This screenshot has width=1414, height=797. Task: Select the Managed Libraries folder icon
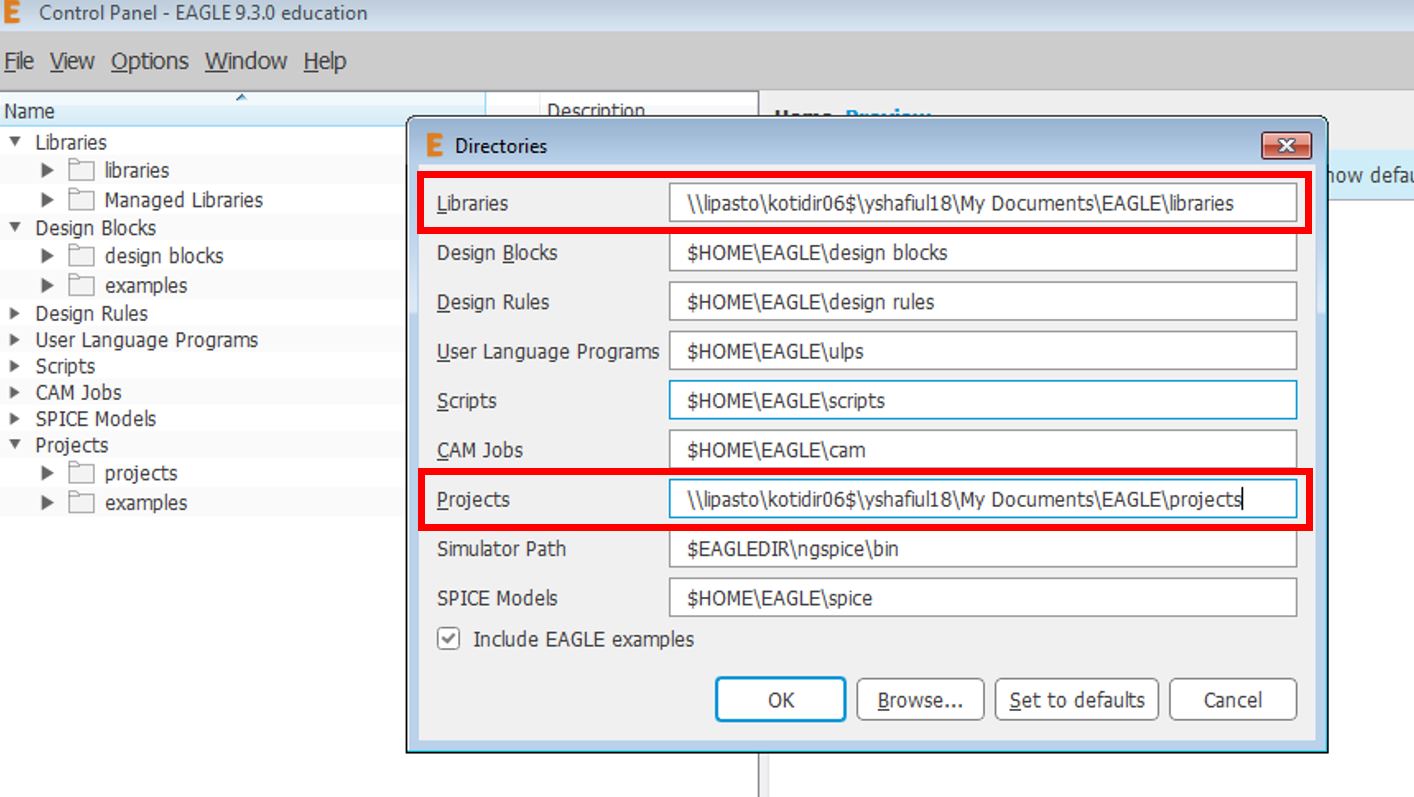point(81,199)
